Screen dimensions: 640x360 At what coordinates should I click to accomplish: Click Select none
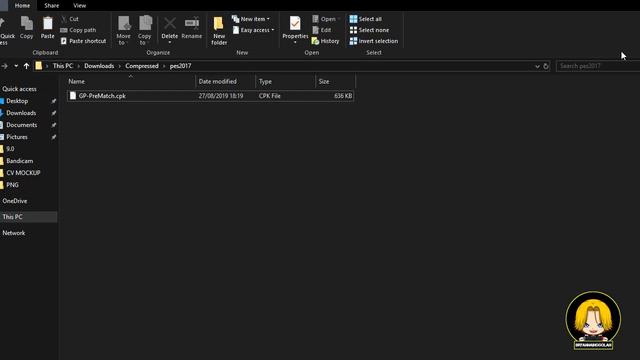(369, 30)
